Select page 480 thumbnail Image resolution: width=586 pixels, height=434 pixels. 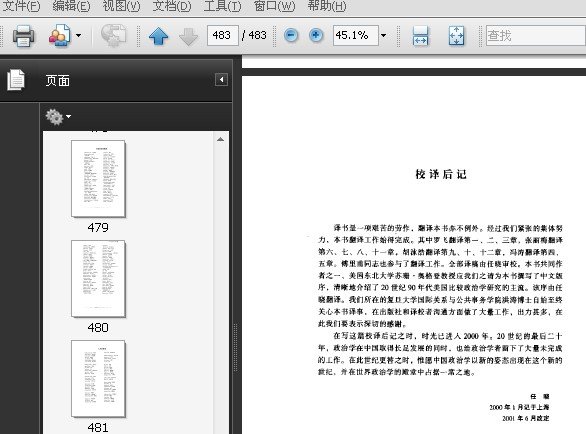(x=98, y=279)
